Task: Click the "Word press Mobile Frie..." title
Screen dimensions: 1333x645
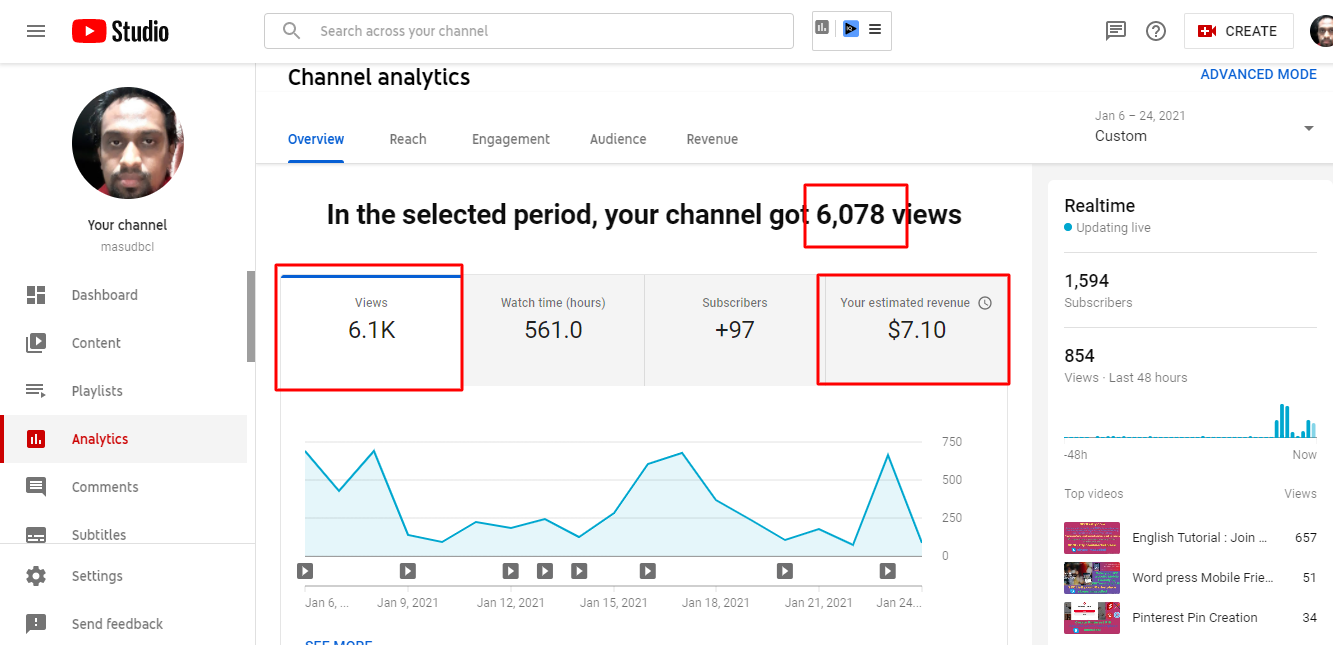Action: coord(1203,578)
